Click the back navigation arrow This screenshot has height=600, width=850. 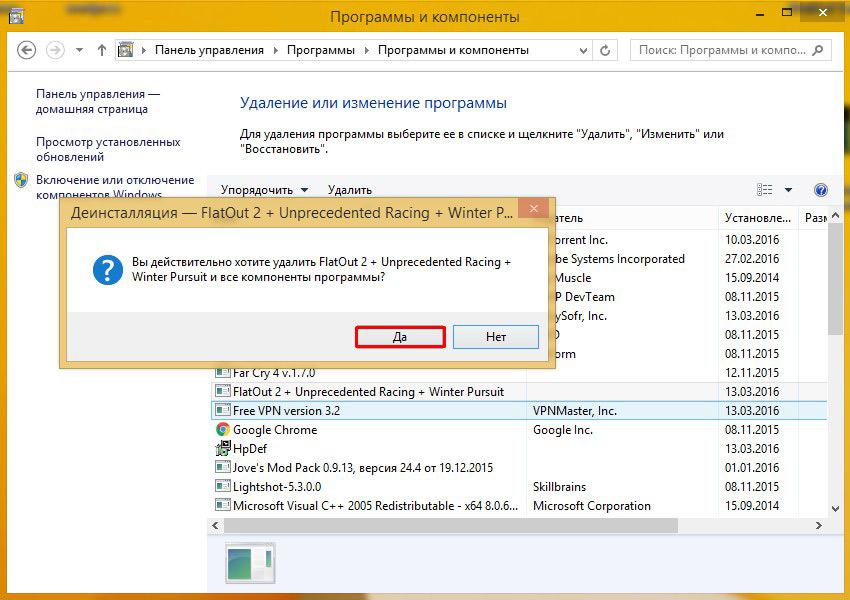pyautogui.click(x=27, y=50)
